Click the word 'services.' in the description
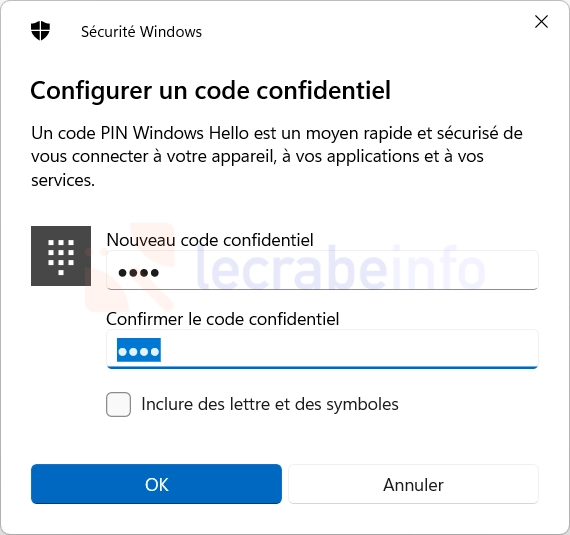Screen dimensions: 570x535 tap(63, 180)
